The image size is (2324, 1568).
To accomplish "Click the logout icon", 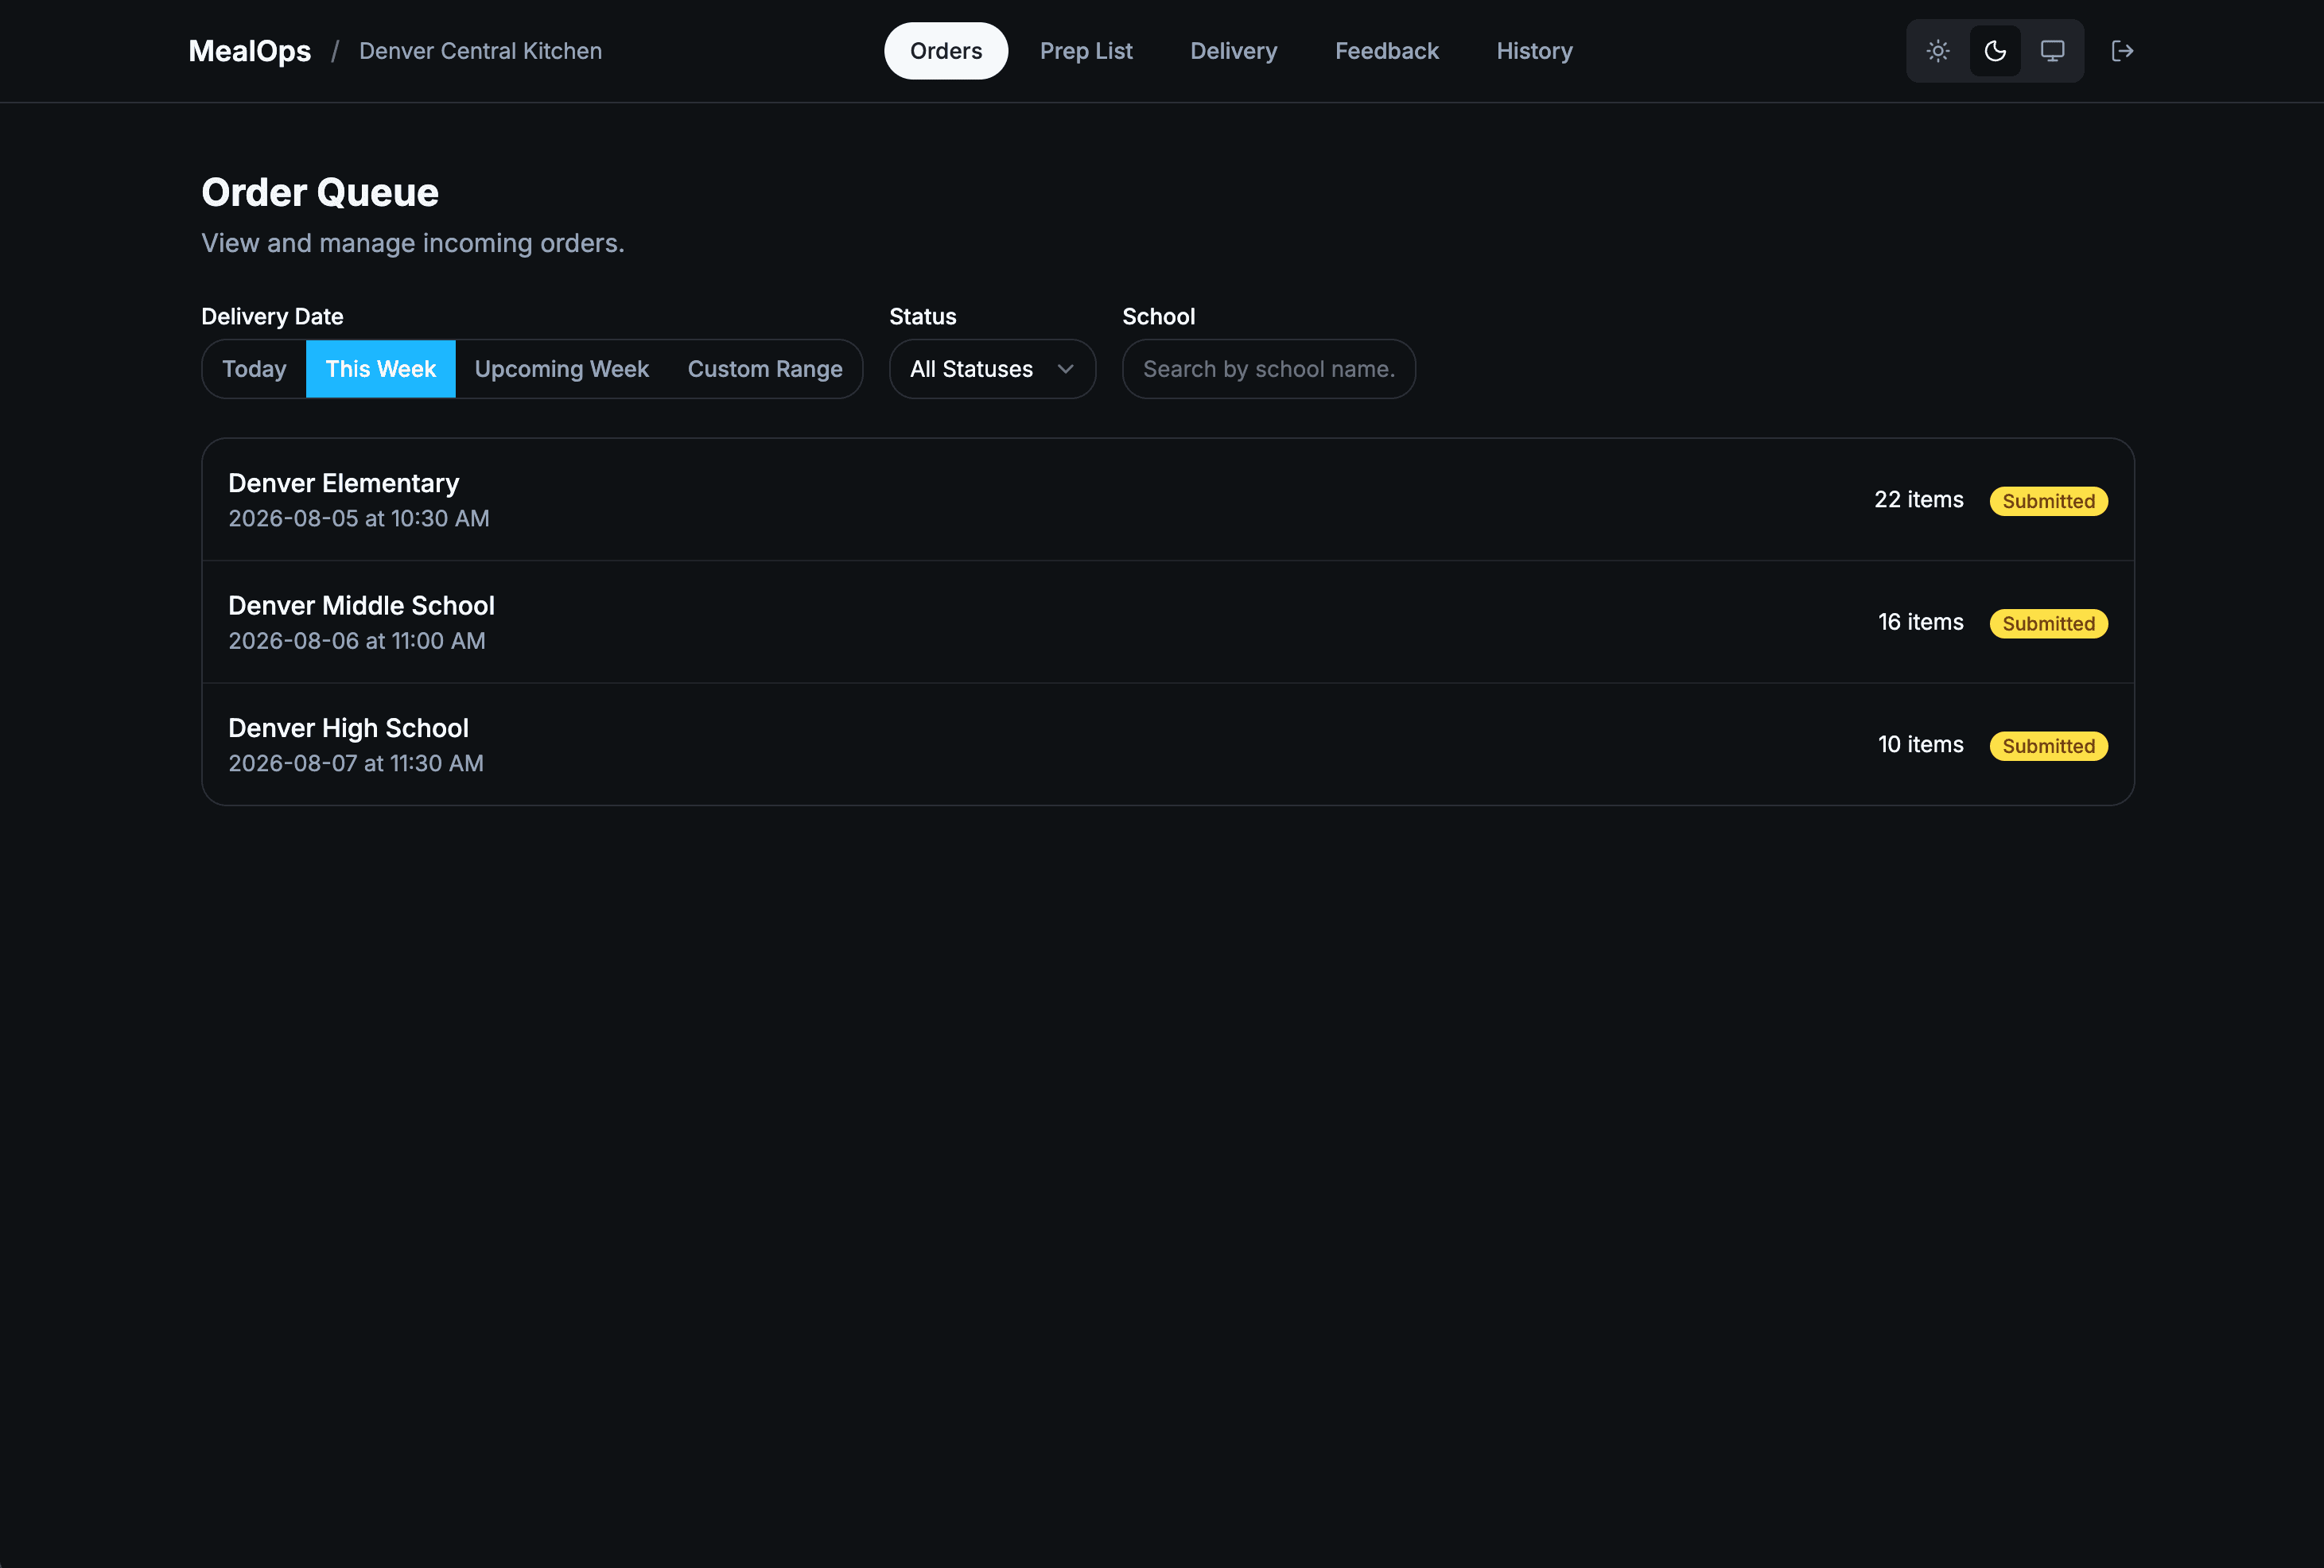I will pyautogui.click(x=2122, y=51).
